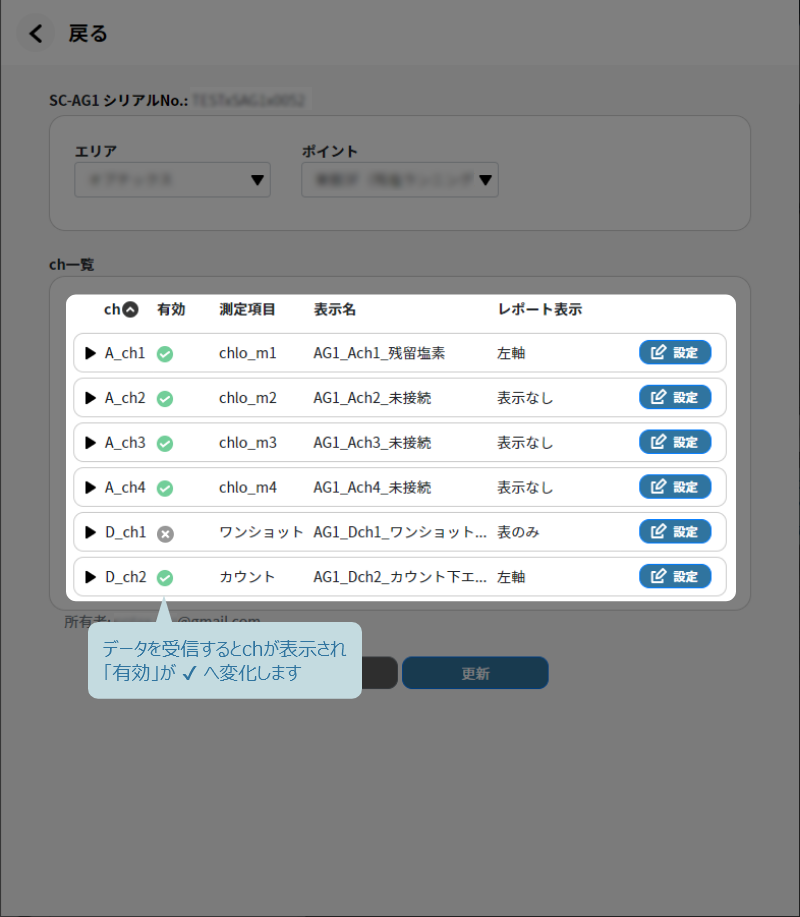
Task: Expand the A_ch3 row triangle
Action: point(90,443)
